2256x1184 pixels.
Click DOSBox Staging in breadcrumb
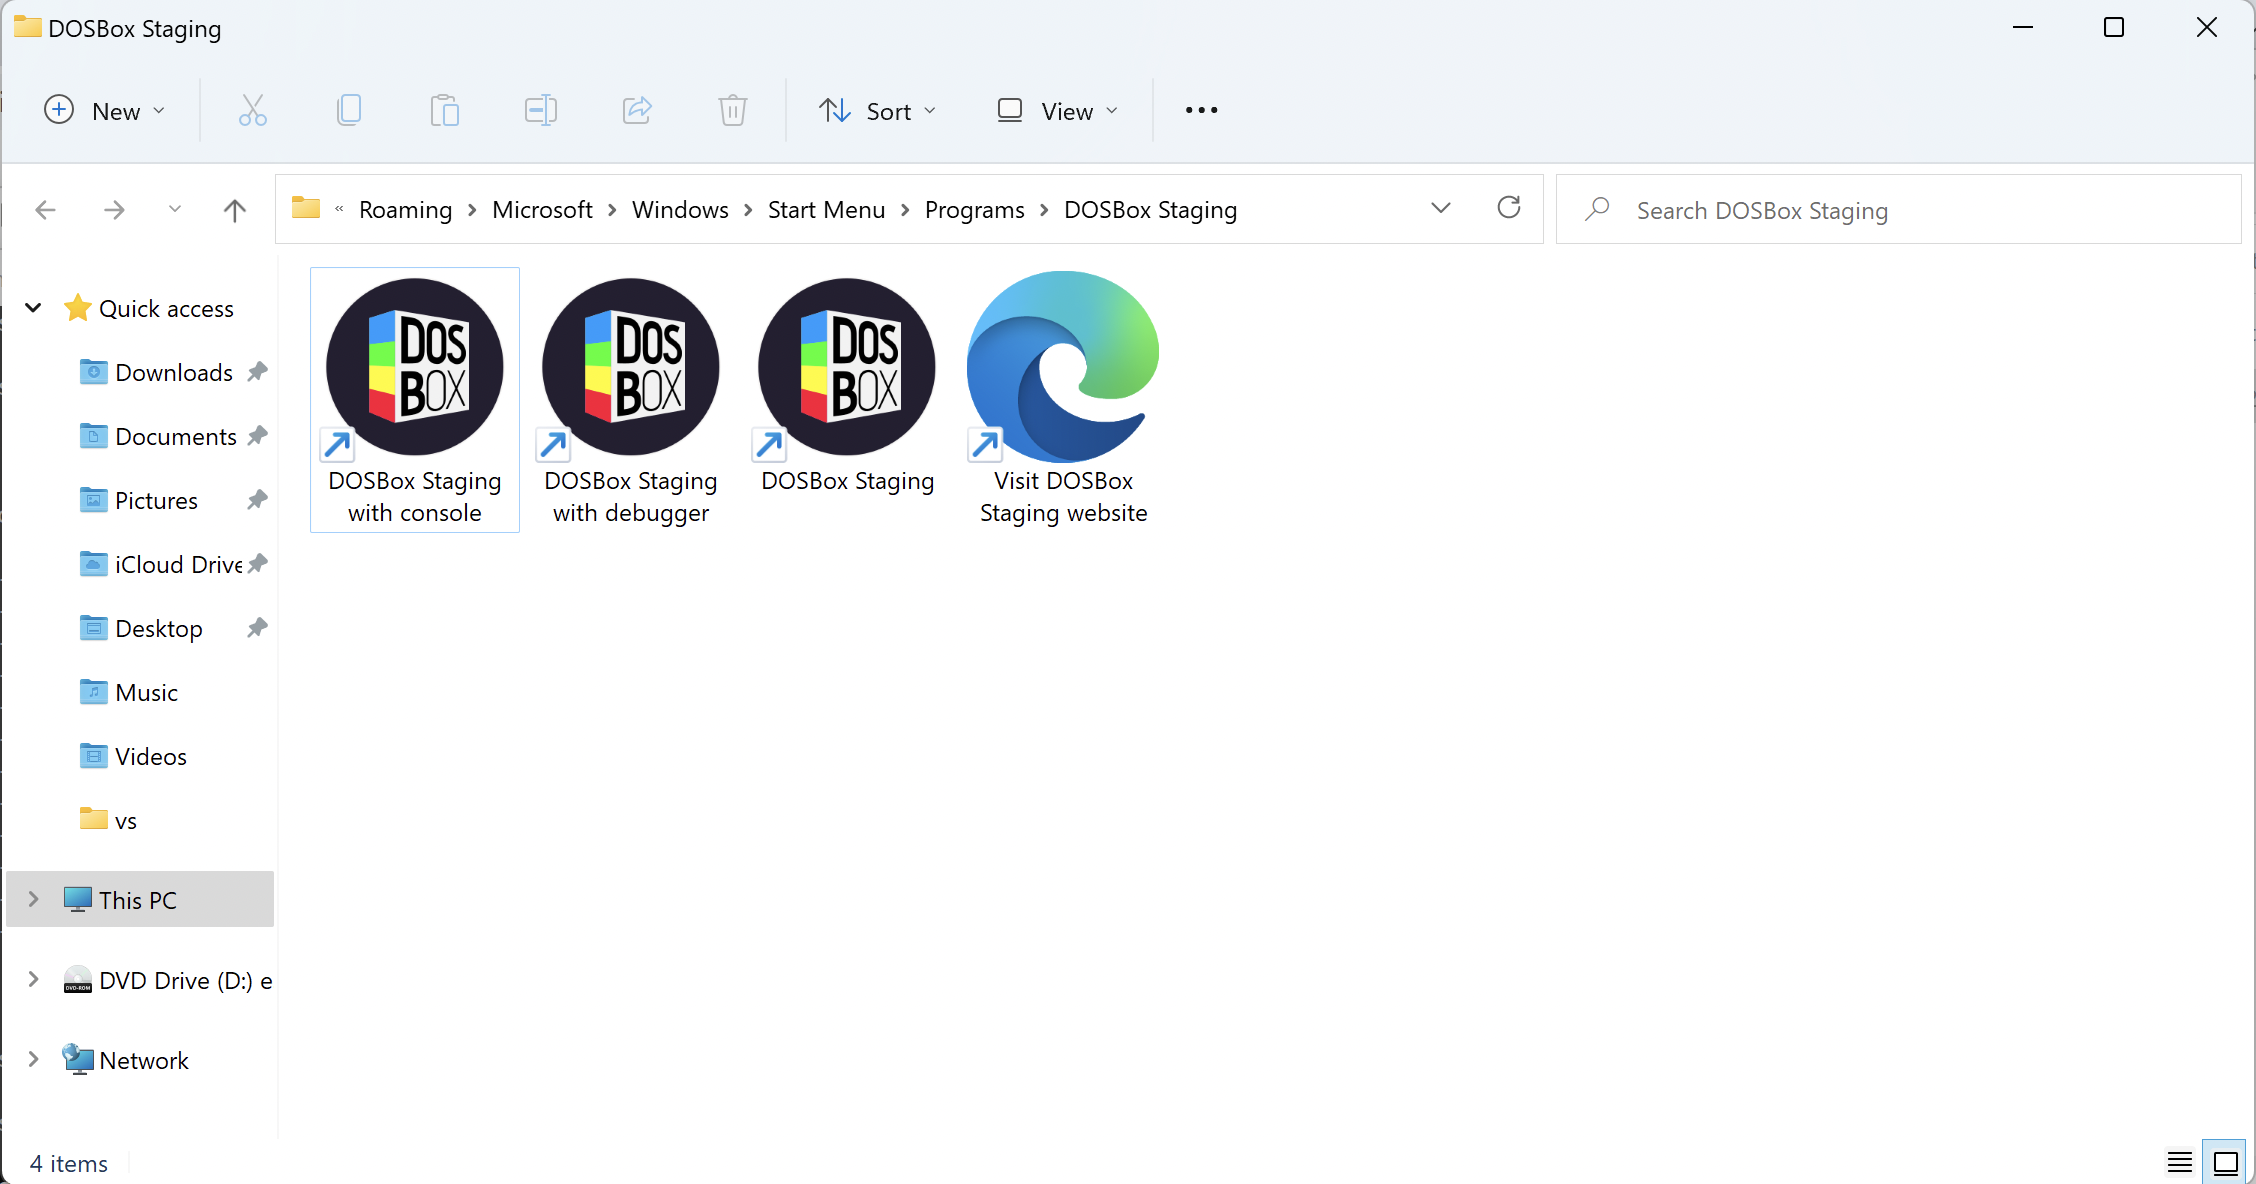[1150, 210]
